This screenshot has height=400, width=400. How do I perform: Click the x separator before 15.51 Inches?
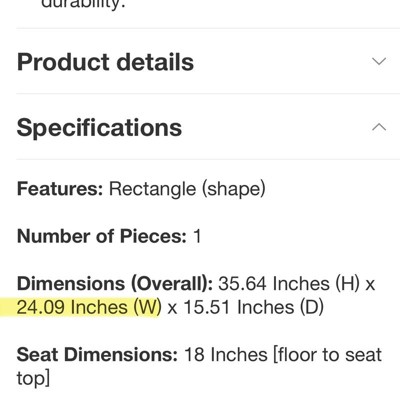click(x=172, y=309)
